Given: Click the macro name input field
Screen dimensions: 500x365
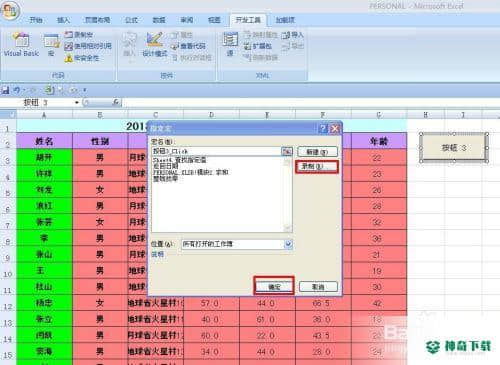Looking at the screenshot, I should point(217,152).
